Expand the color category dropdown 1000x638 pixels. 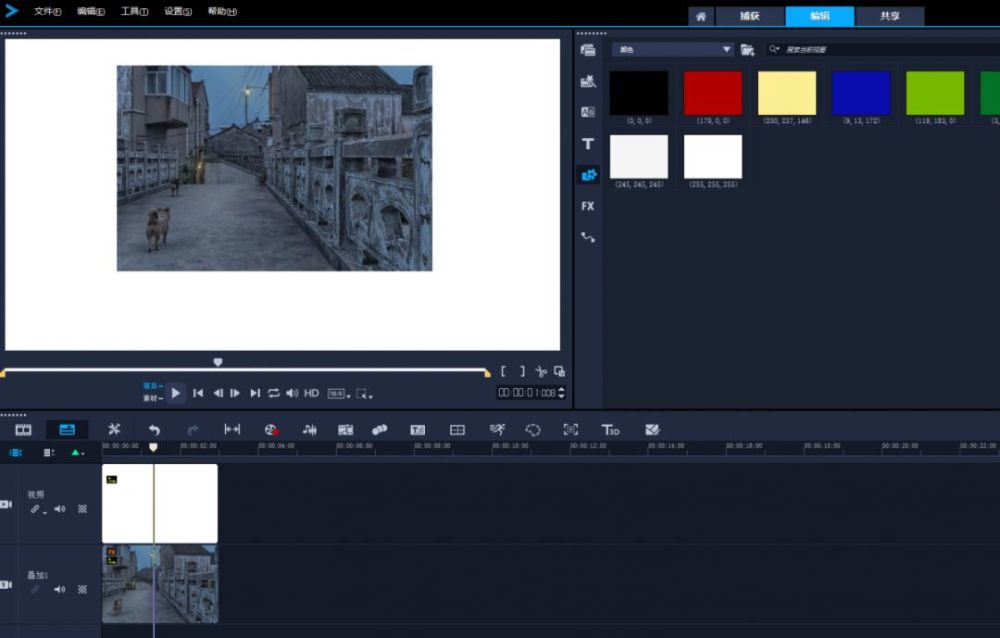click(x=727, y=49)
